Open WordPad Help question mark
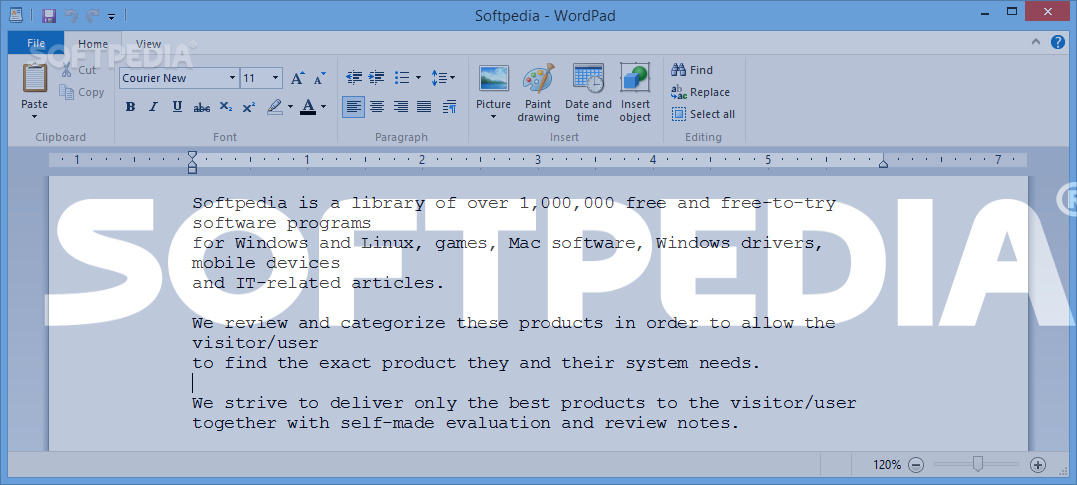 pos(1058,43)
